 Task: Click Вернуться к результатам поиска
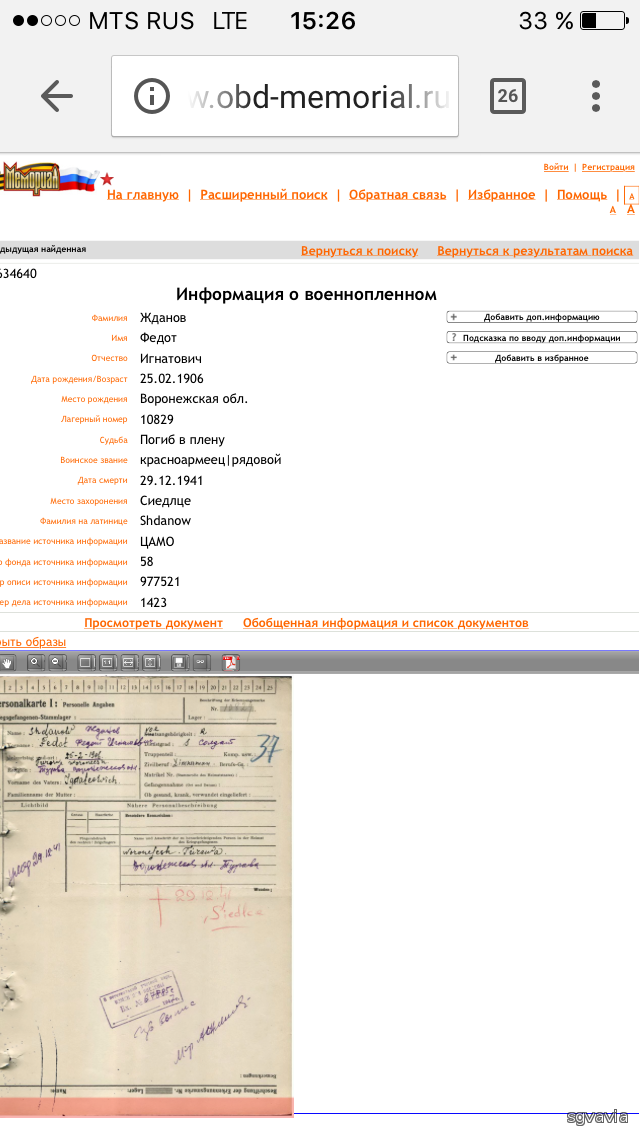(535, 251)
